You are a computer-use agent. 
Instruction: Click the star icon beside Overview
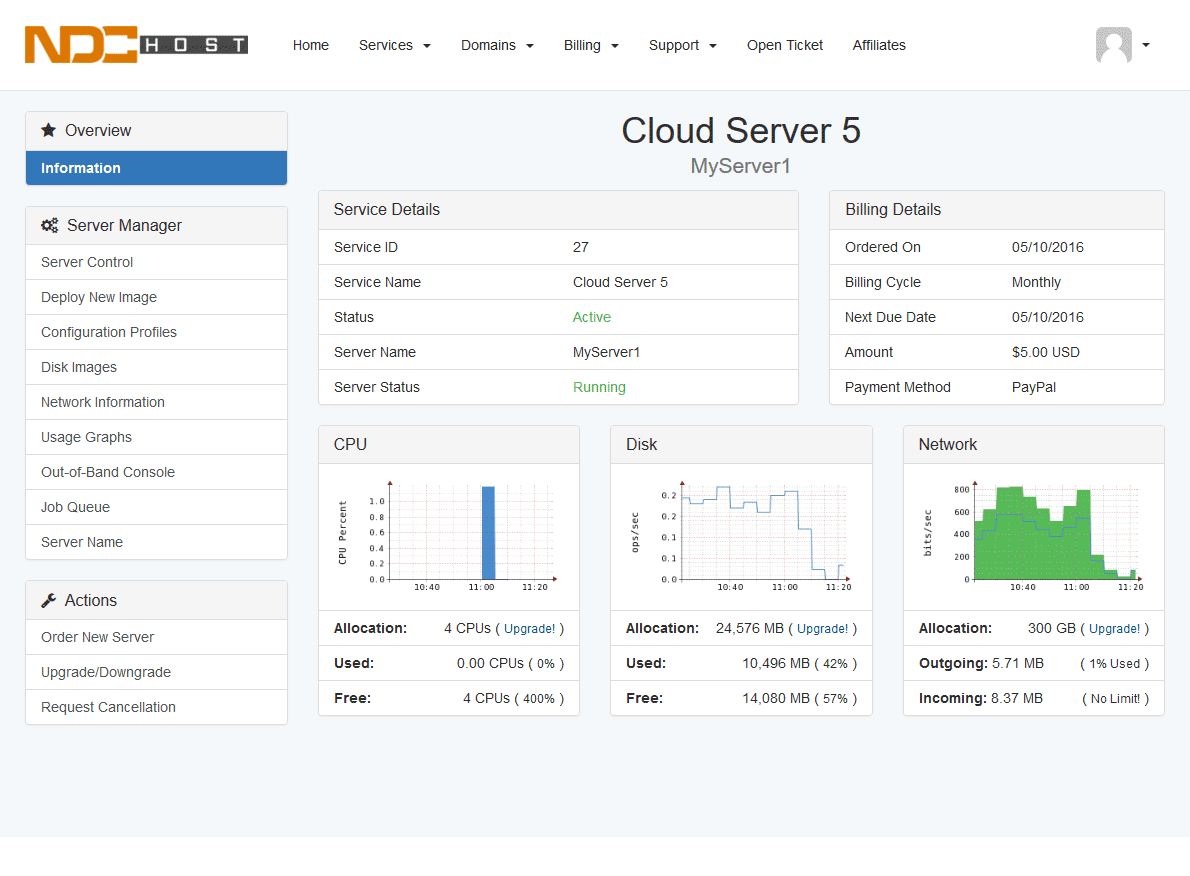pos(47,129)
